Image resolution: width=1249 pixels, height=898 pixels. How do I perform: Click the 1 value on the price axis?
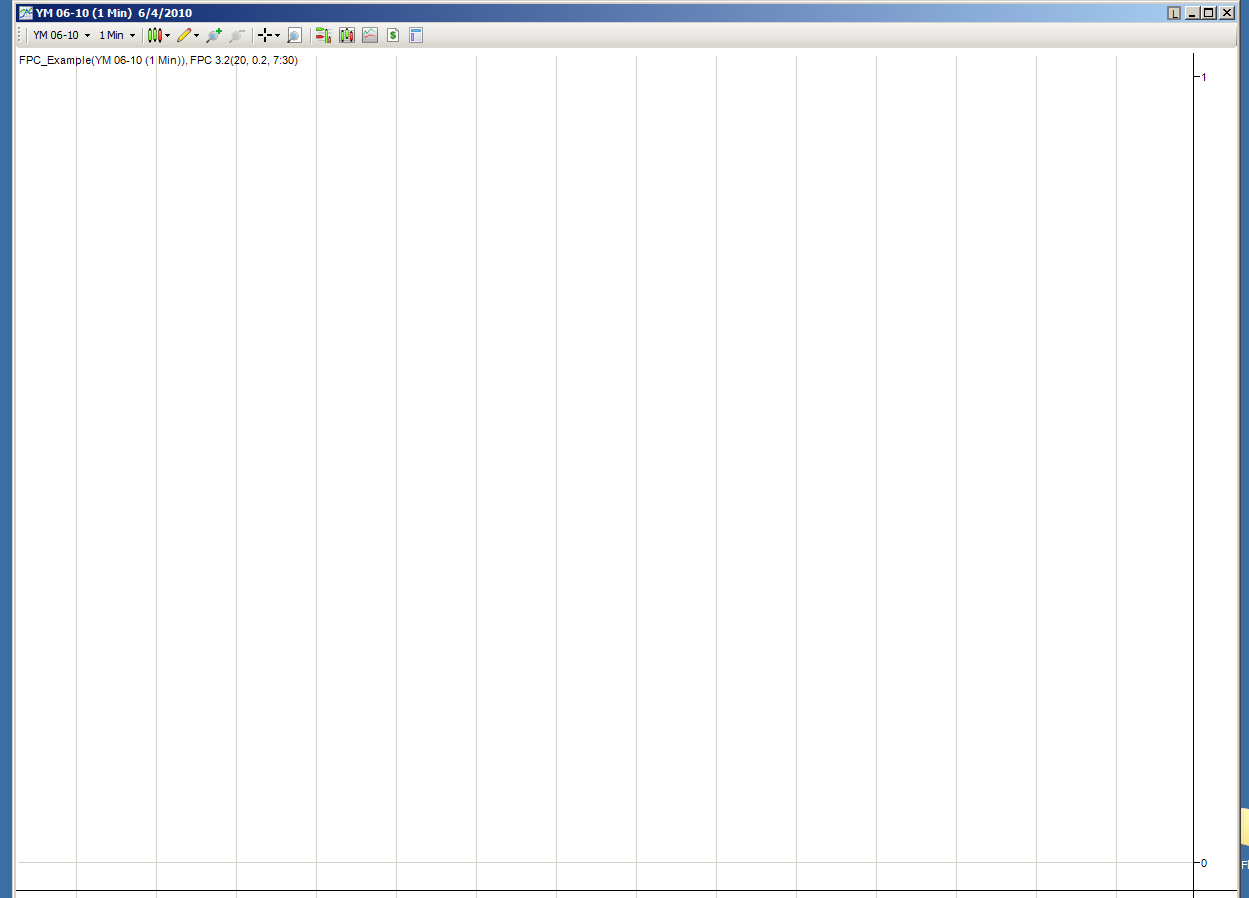click(x=1203, y=77)
